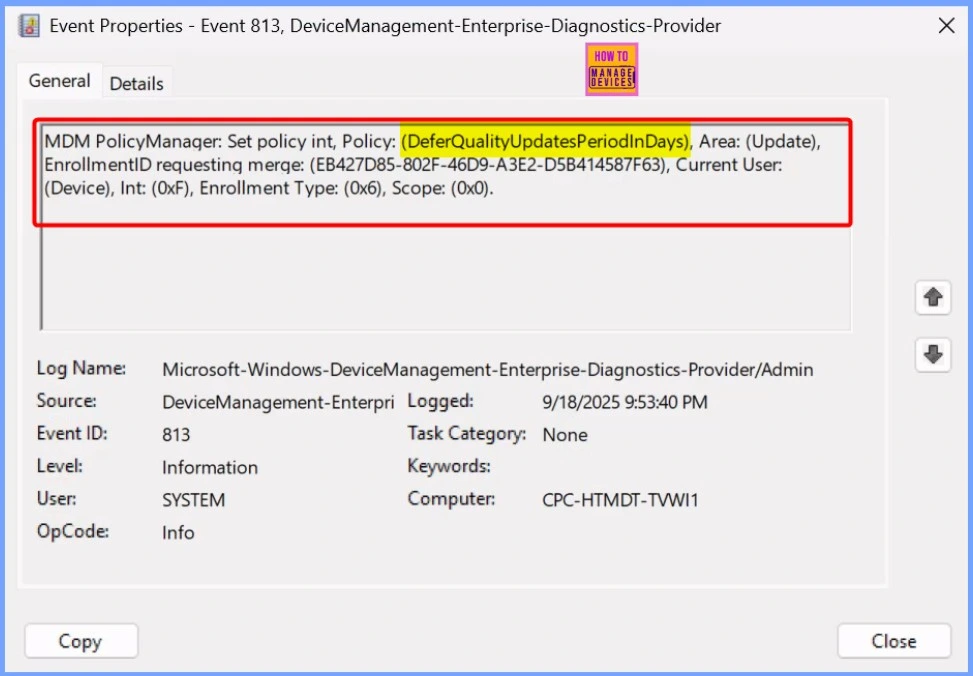Click the down arrow for next event
Image resolution: width=973 pixels, height=676 pixels.
pos(932,355)
